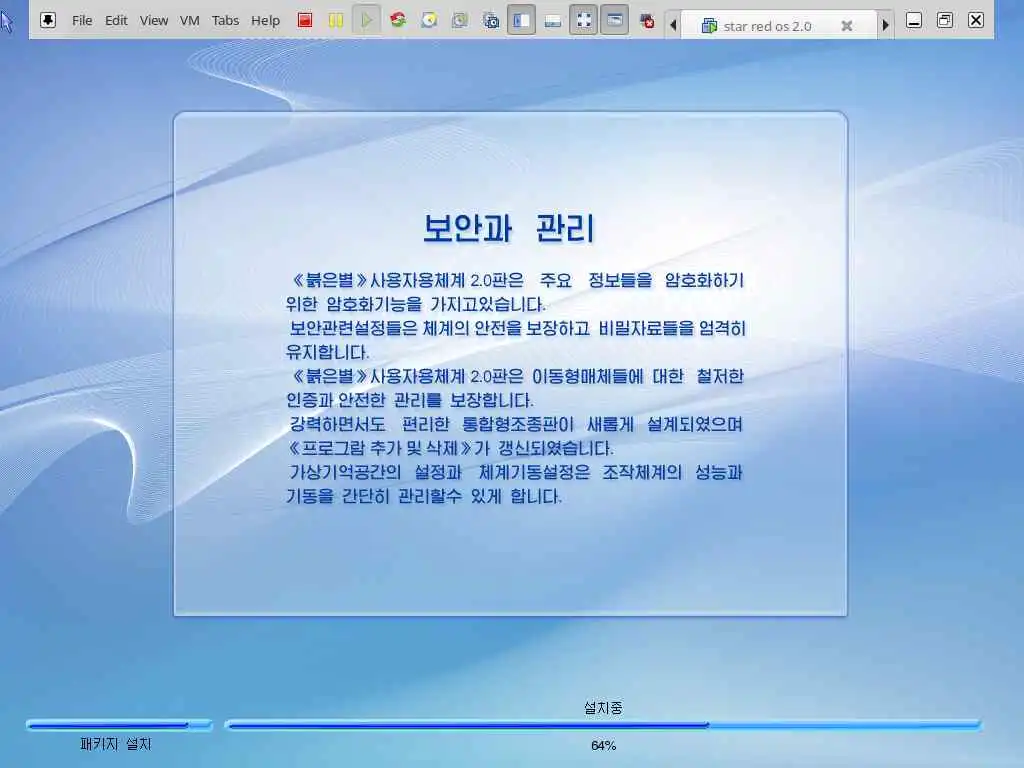Click the main installation progress bar
The height and width of the screenshot is (768, 1024).
click(603, 724)
